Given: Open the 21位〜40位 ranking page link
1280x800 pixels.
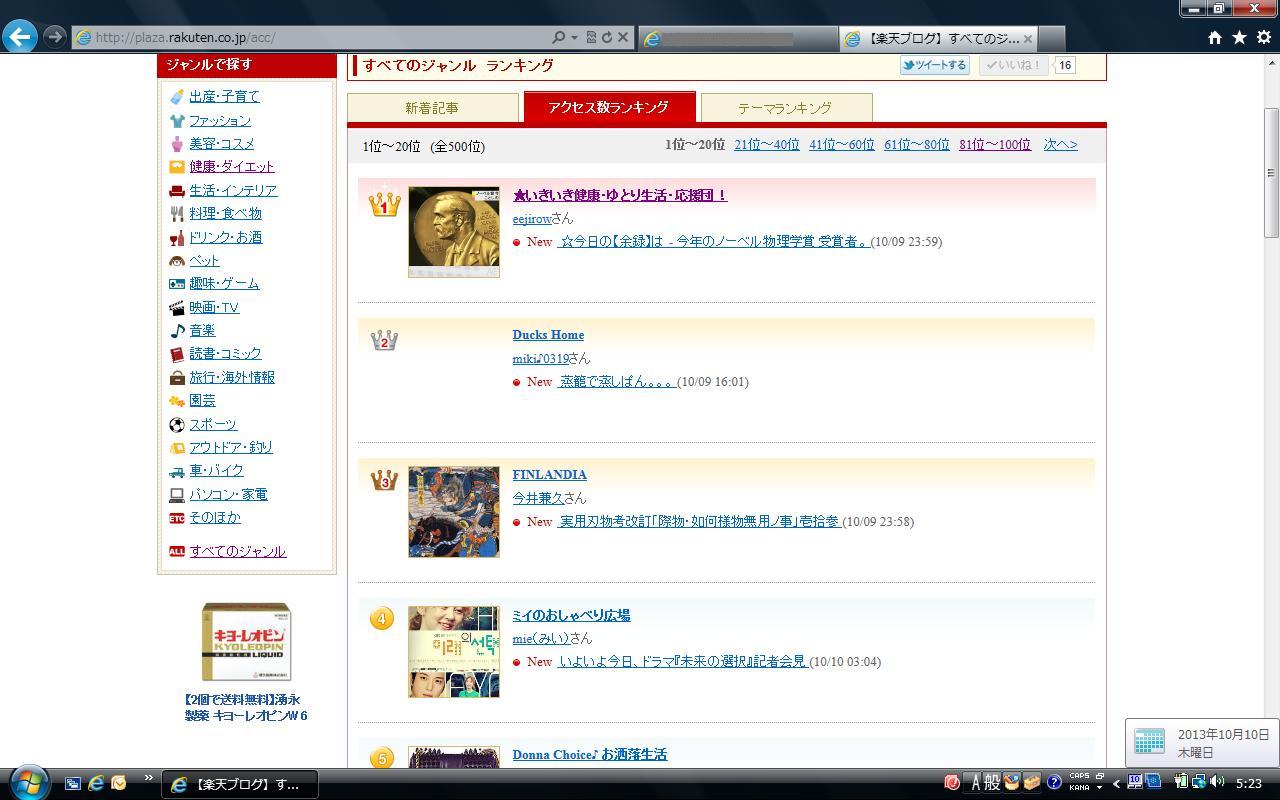Looking at the screenshot, I should [766, 145].
